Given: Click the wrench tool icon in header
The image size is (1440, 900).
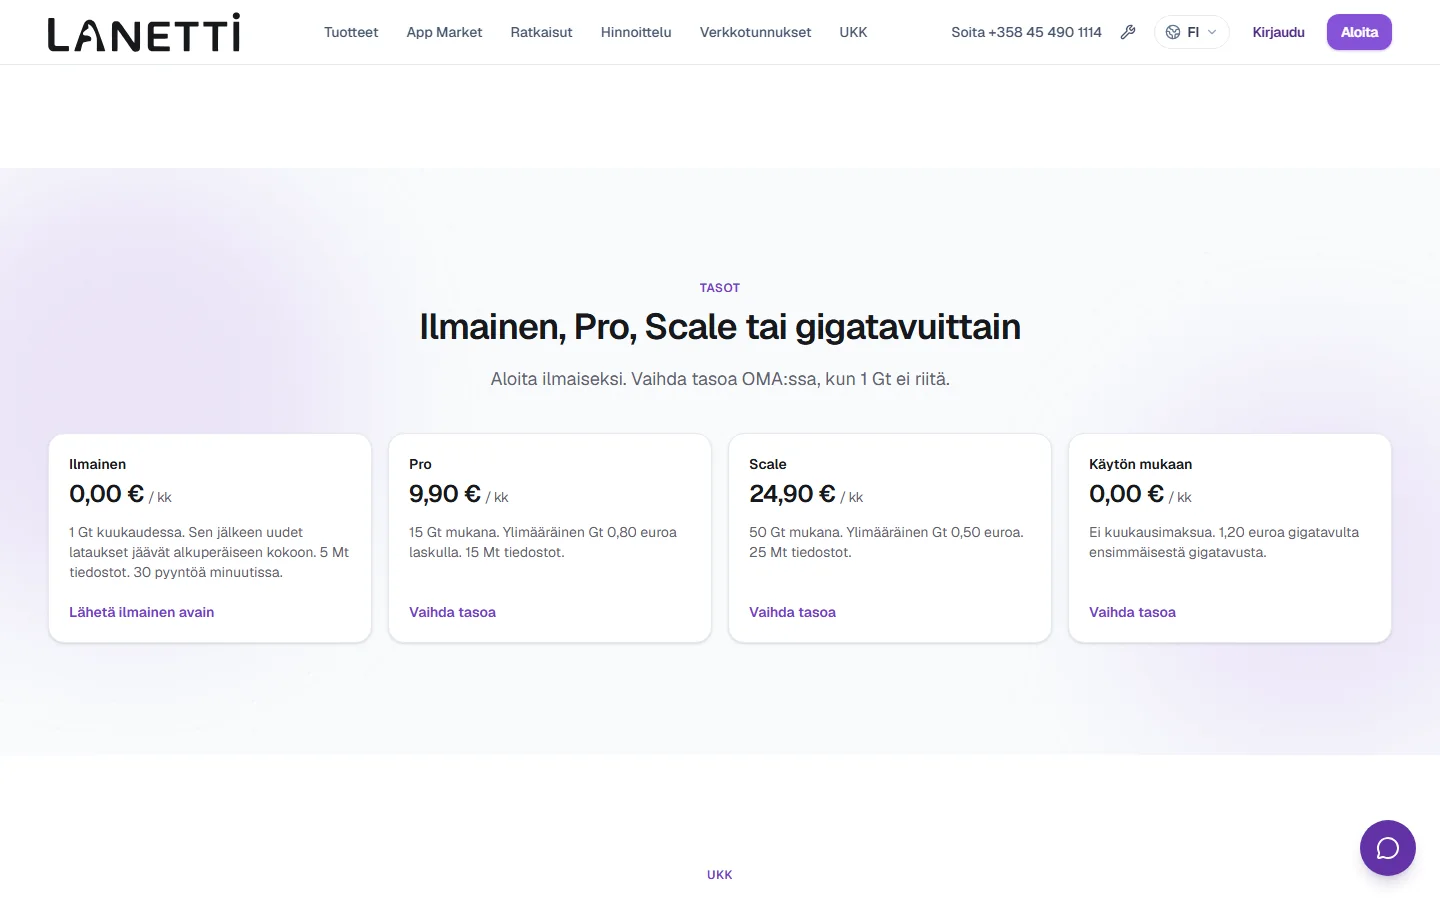Looking at the screenshot, I should 1128,32.
